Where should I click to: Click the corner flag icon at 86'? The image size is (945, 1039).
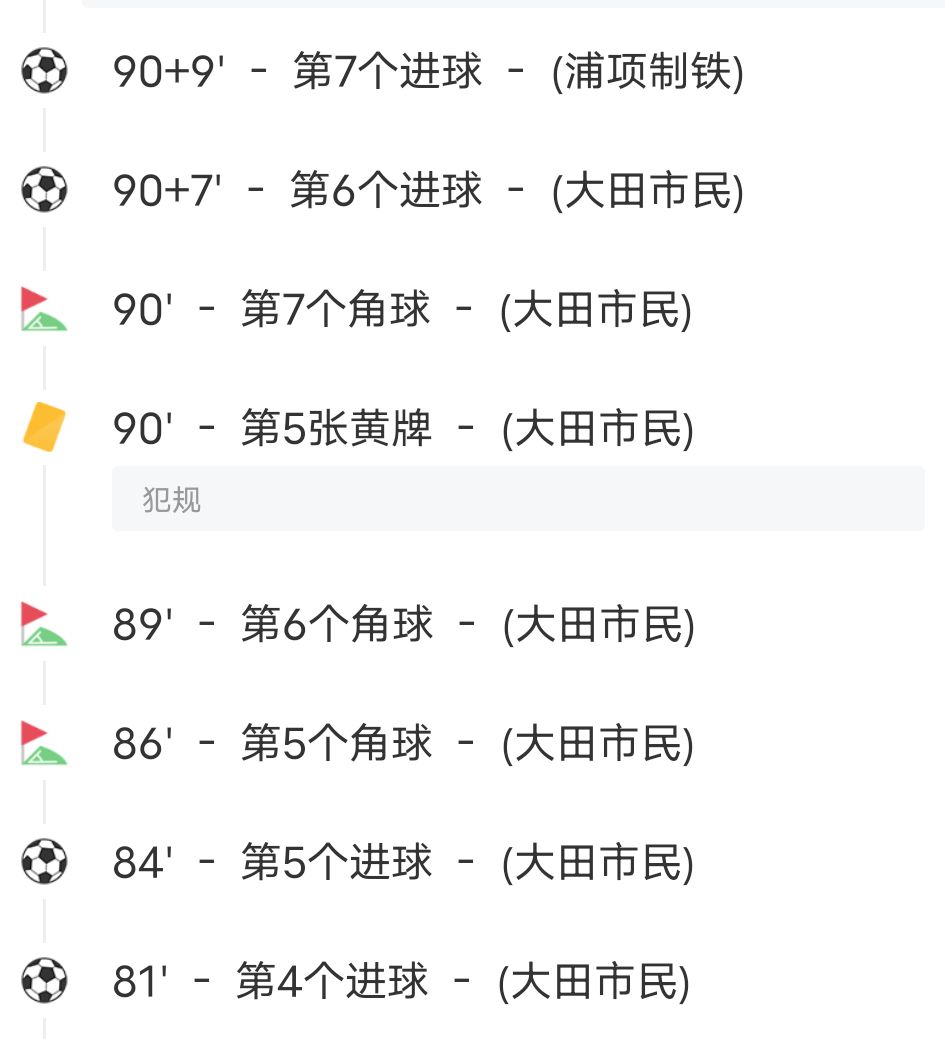[44, 744]
